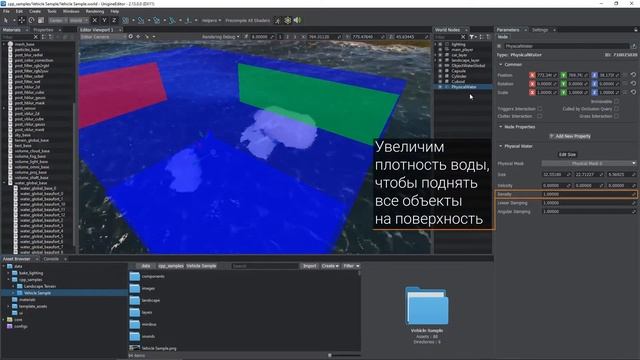Enable Clutter Interaction checkbox
The height and width of the screenshot is (360, 640).
(x=540, y=116)
